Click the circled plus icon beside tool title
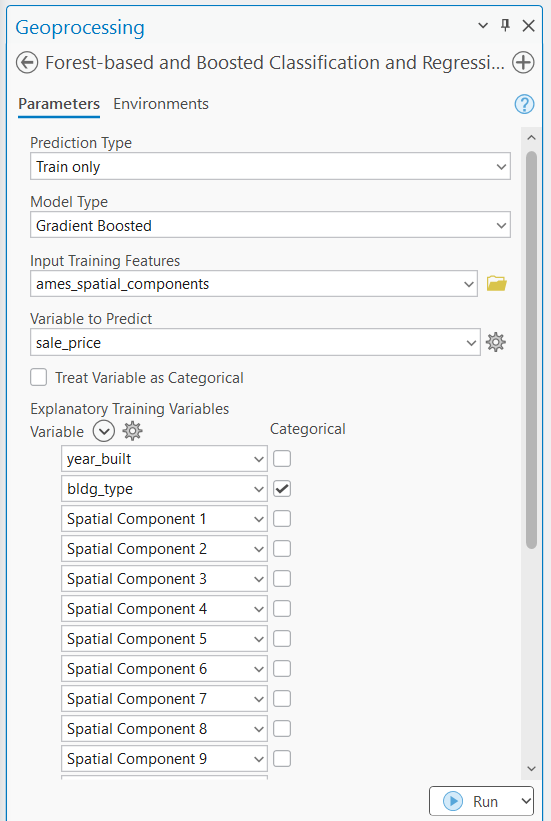 pos(523,63)
